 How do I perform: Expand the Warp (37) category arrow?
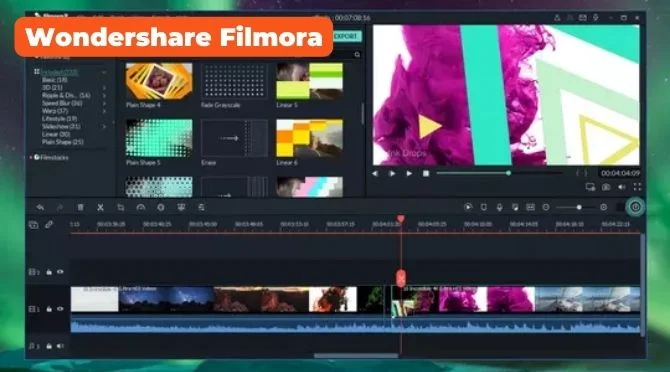[104, 111]
